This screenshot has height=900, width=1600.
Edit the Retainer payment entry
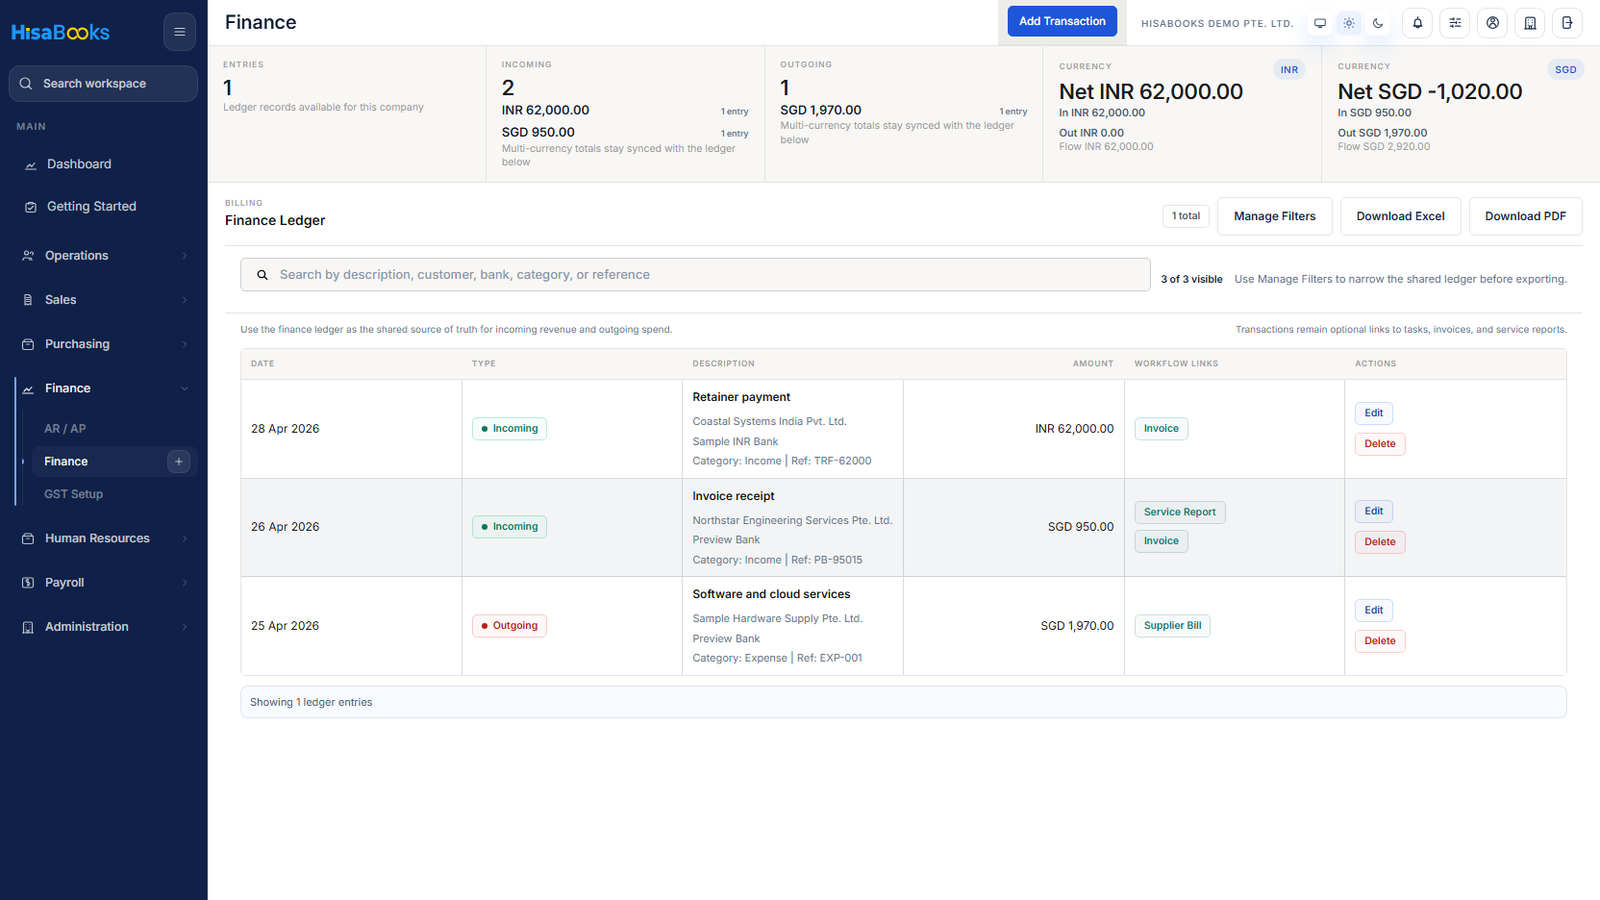coord(1374,413)
